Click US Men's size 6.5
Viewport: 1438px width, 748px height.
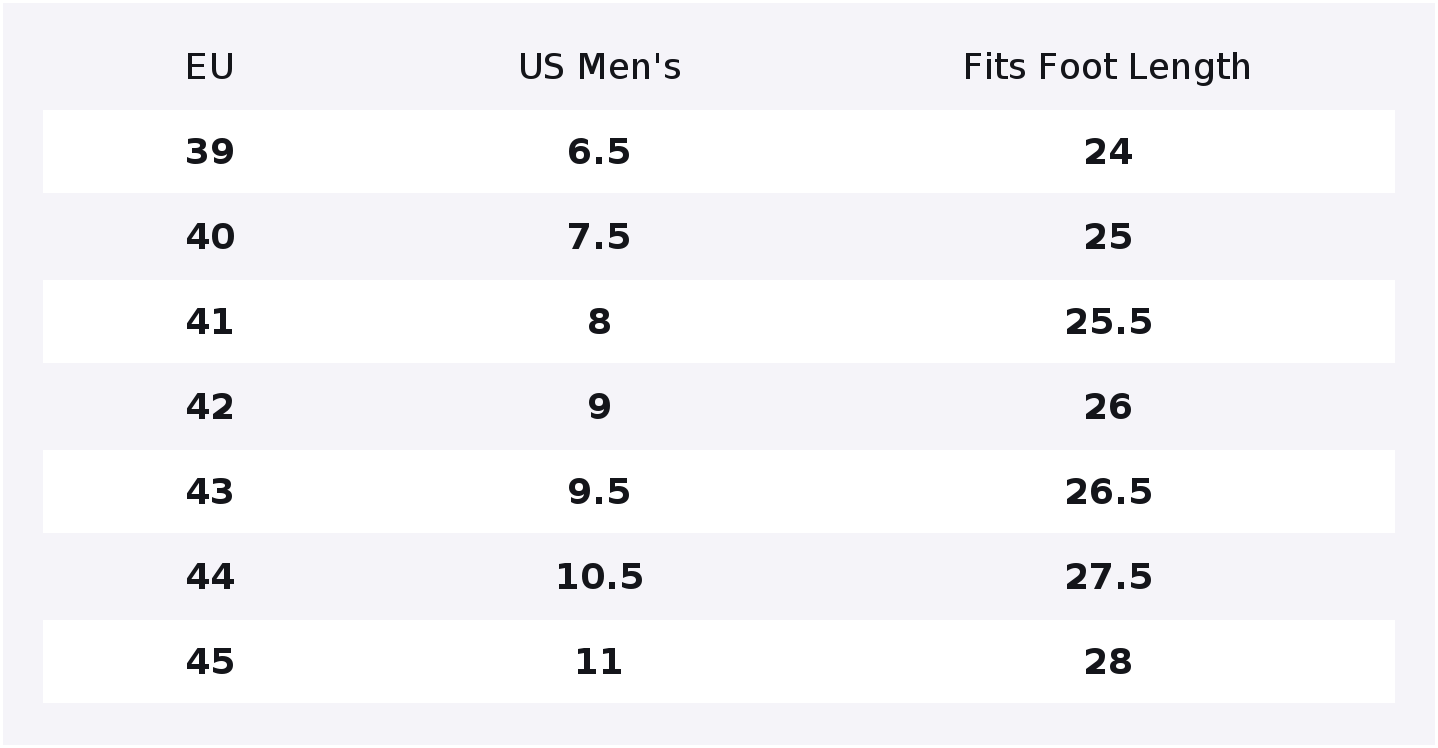click(599, 152)
